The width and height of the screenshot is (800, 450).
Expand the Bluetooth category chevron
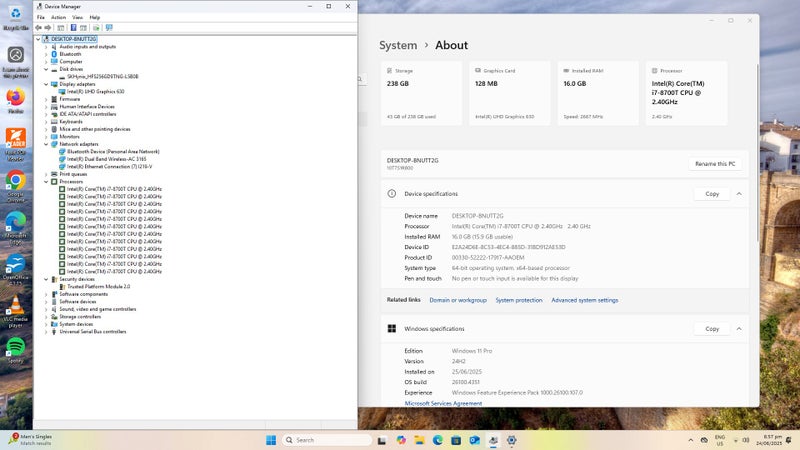46,54
